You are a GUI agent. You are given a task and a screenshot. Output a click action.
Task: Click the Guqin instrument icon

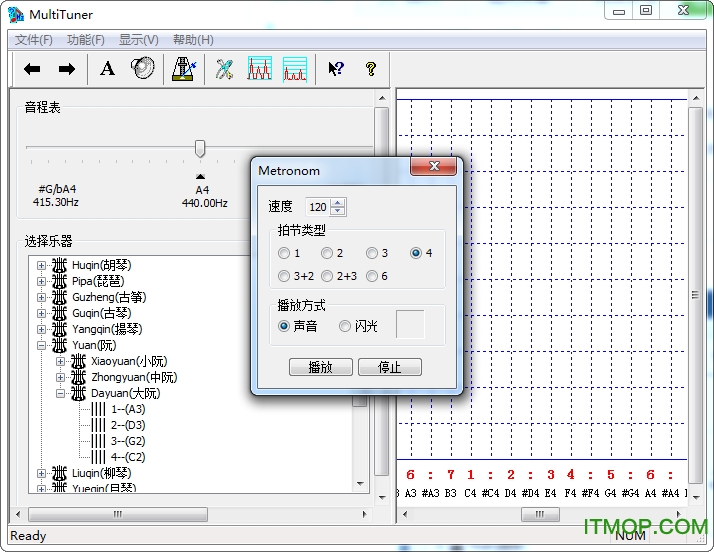[59, 313]
